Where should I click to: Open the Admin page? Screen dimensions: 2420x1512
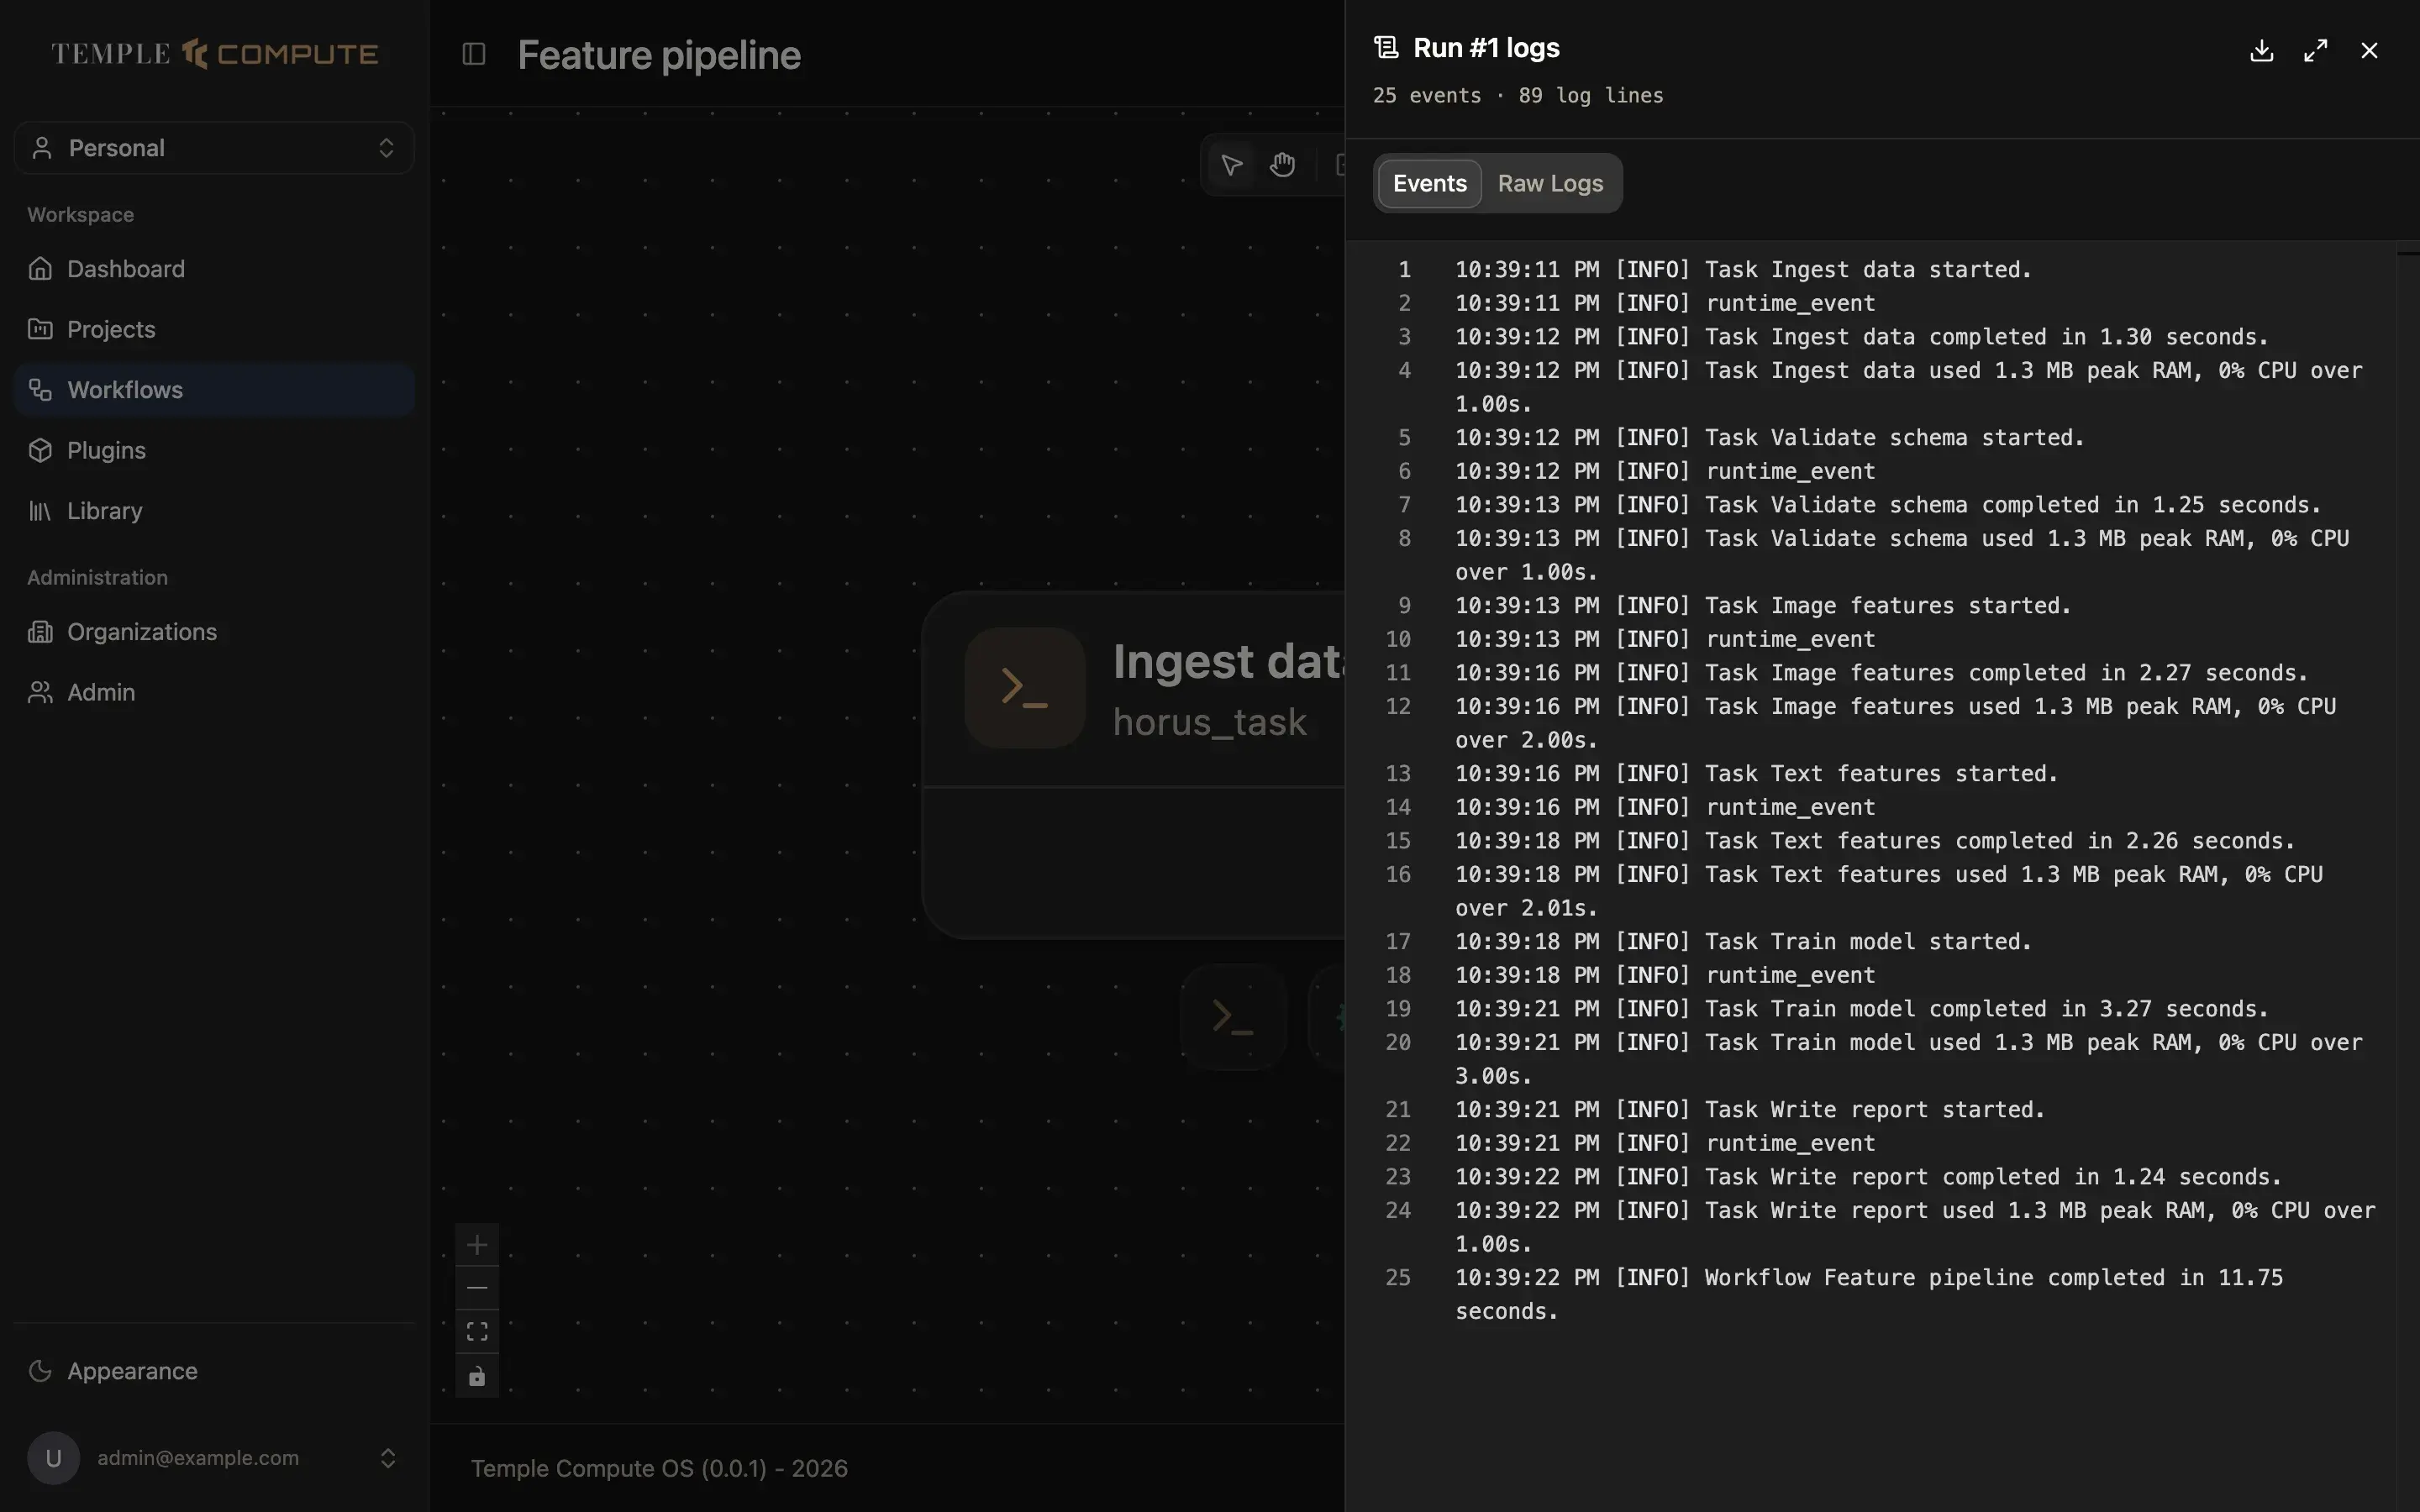[x=214, y=692]
